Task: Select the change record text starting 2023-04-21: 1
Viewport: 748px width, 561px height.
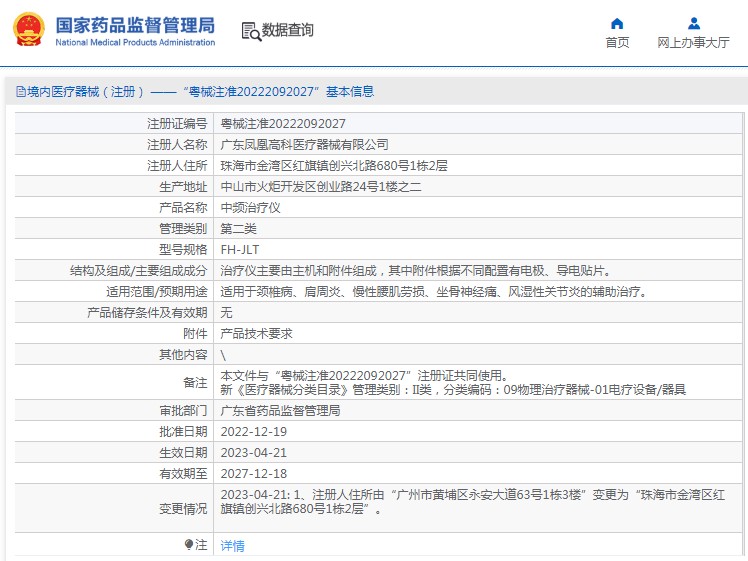Action: coord(473,502)
